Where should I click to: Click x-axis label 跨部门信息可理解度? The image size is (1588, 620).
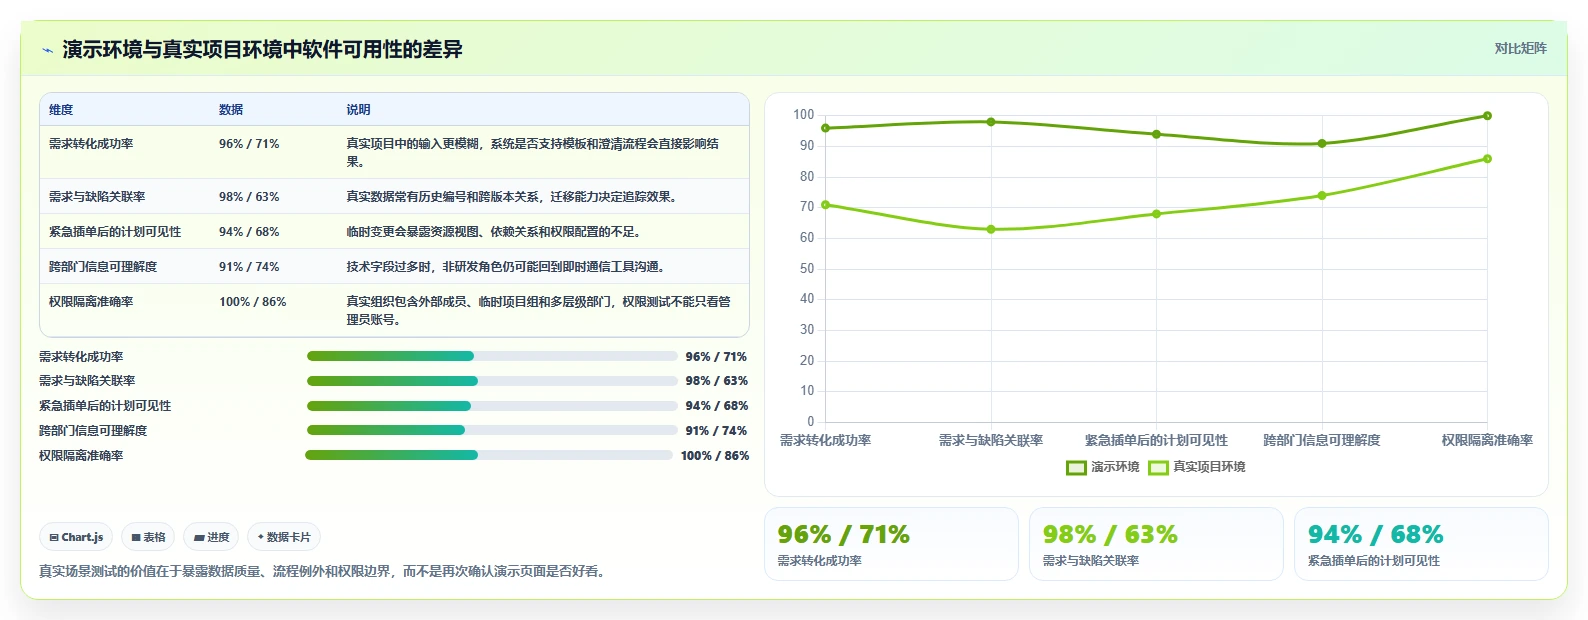click(x=1322, y=440)
